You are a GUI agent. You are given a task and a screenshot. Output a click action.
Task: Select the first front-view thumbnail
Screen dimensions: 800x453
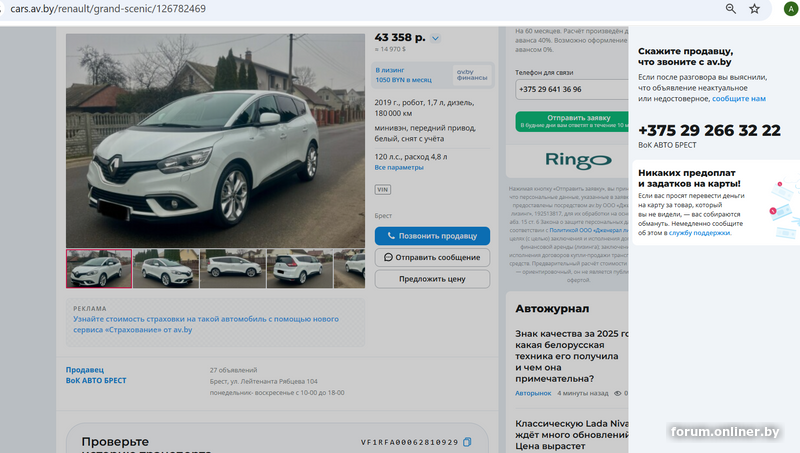99,269
